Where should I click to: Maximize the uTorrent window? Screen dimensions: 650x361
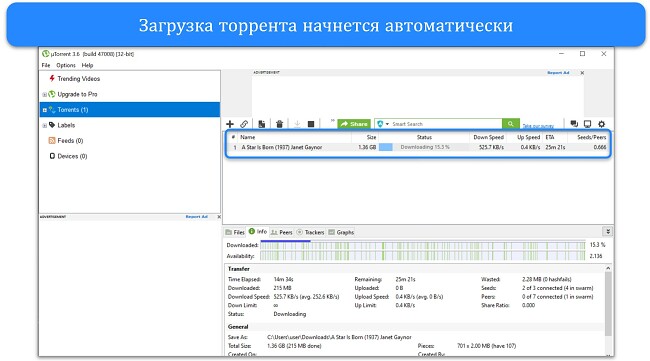582,54
